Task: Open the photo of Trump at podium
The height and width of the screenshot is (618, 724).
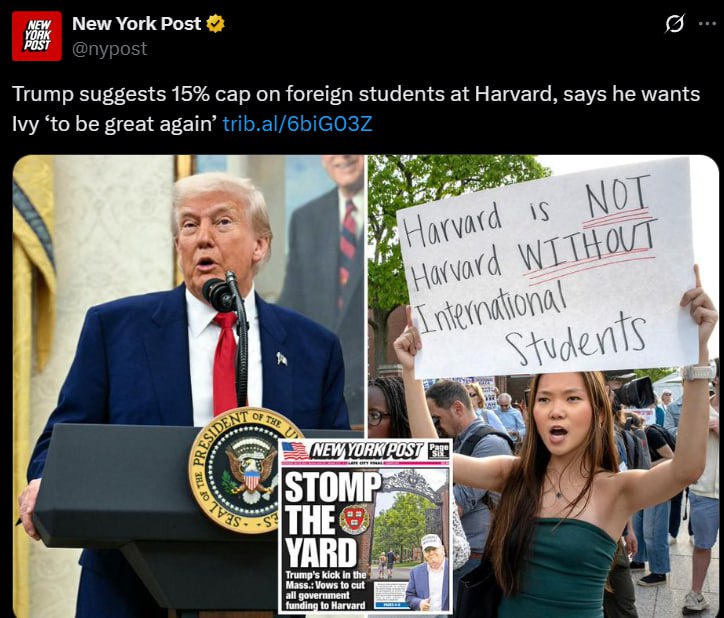Action: (189, 386)
